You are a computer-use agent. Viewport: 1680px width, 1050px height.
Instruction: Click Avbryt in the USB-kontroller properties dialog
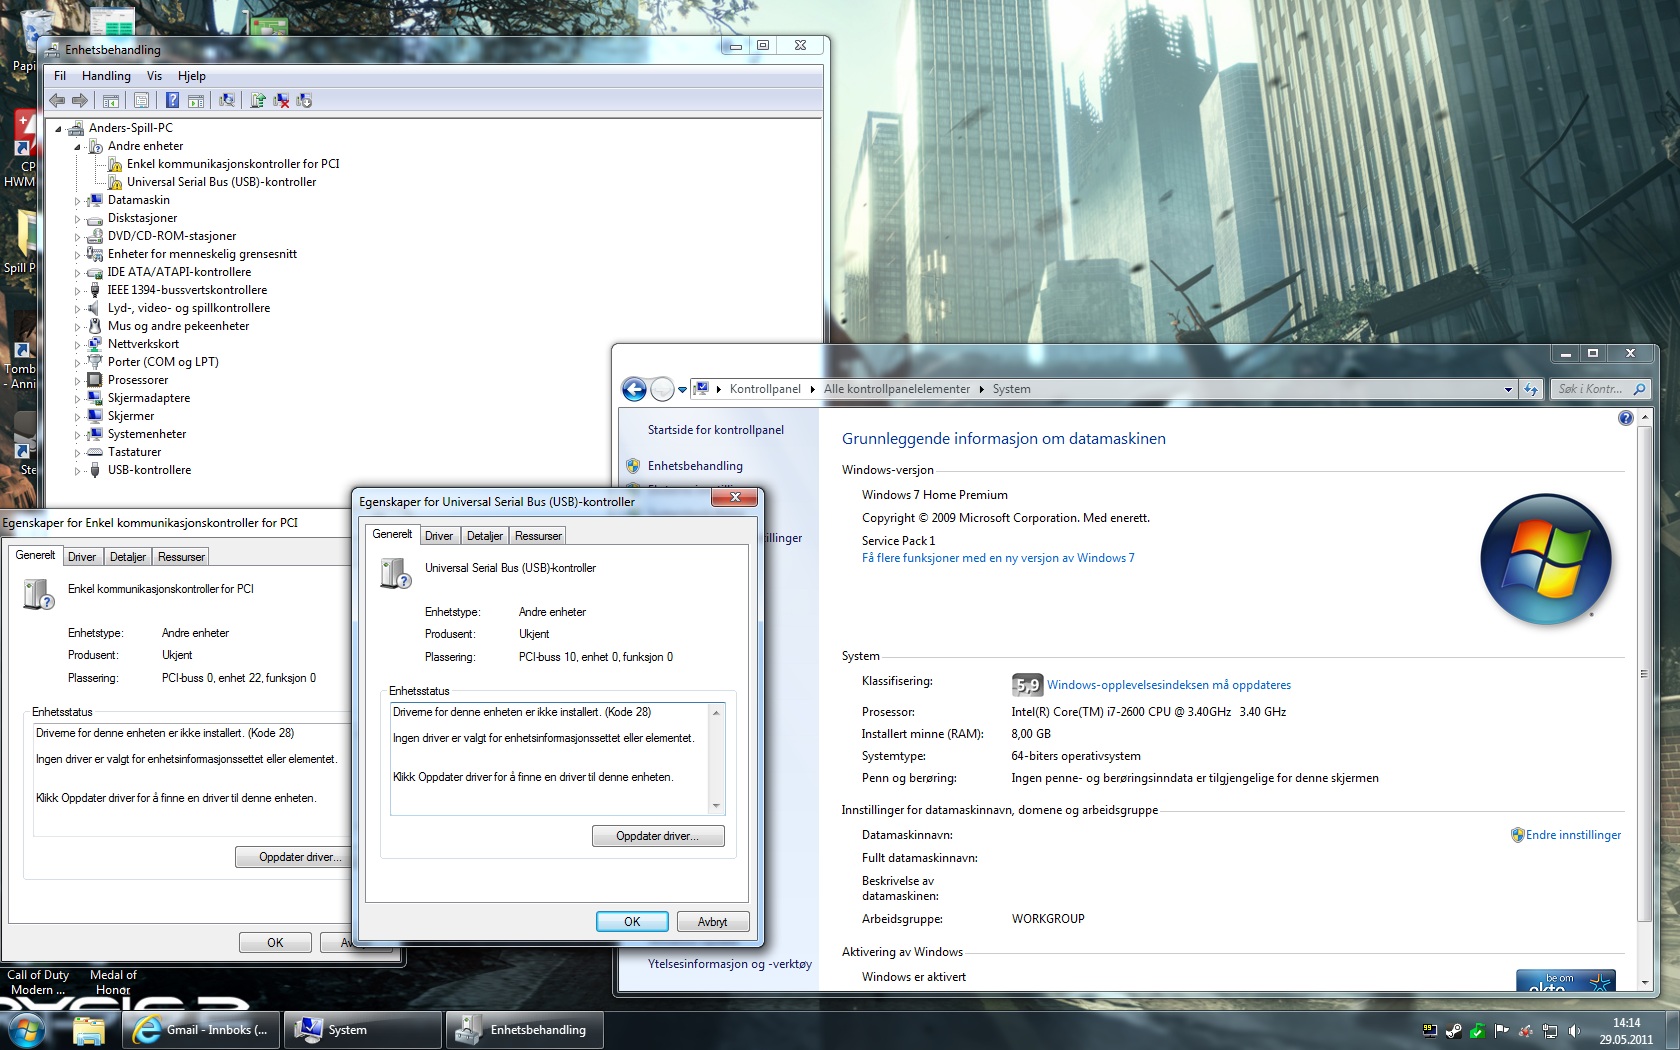point(712,922)
